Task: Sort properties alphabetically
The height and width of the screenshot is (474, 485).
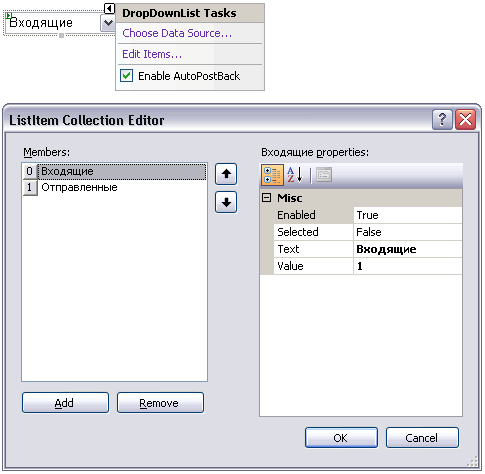Action: coord(295,175)
